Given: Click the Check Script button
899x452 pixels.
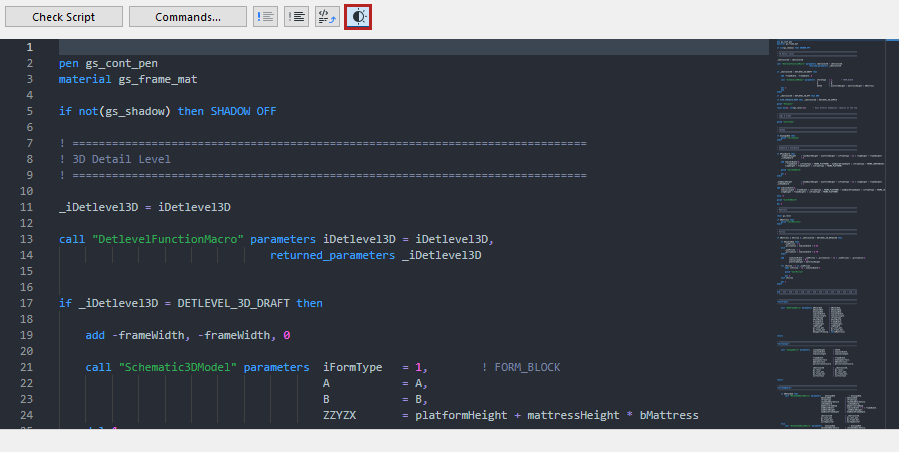Looking at the screenshot, I should [x=64, y=17].
